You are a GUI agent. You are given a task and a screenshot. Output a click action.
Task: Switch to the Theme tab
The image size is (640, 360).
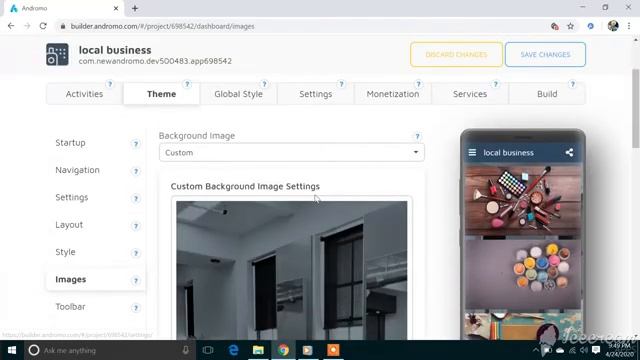click(x=162, y=94)
